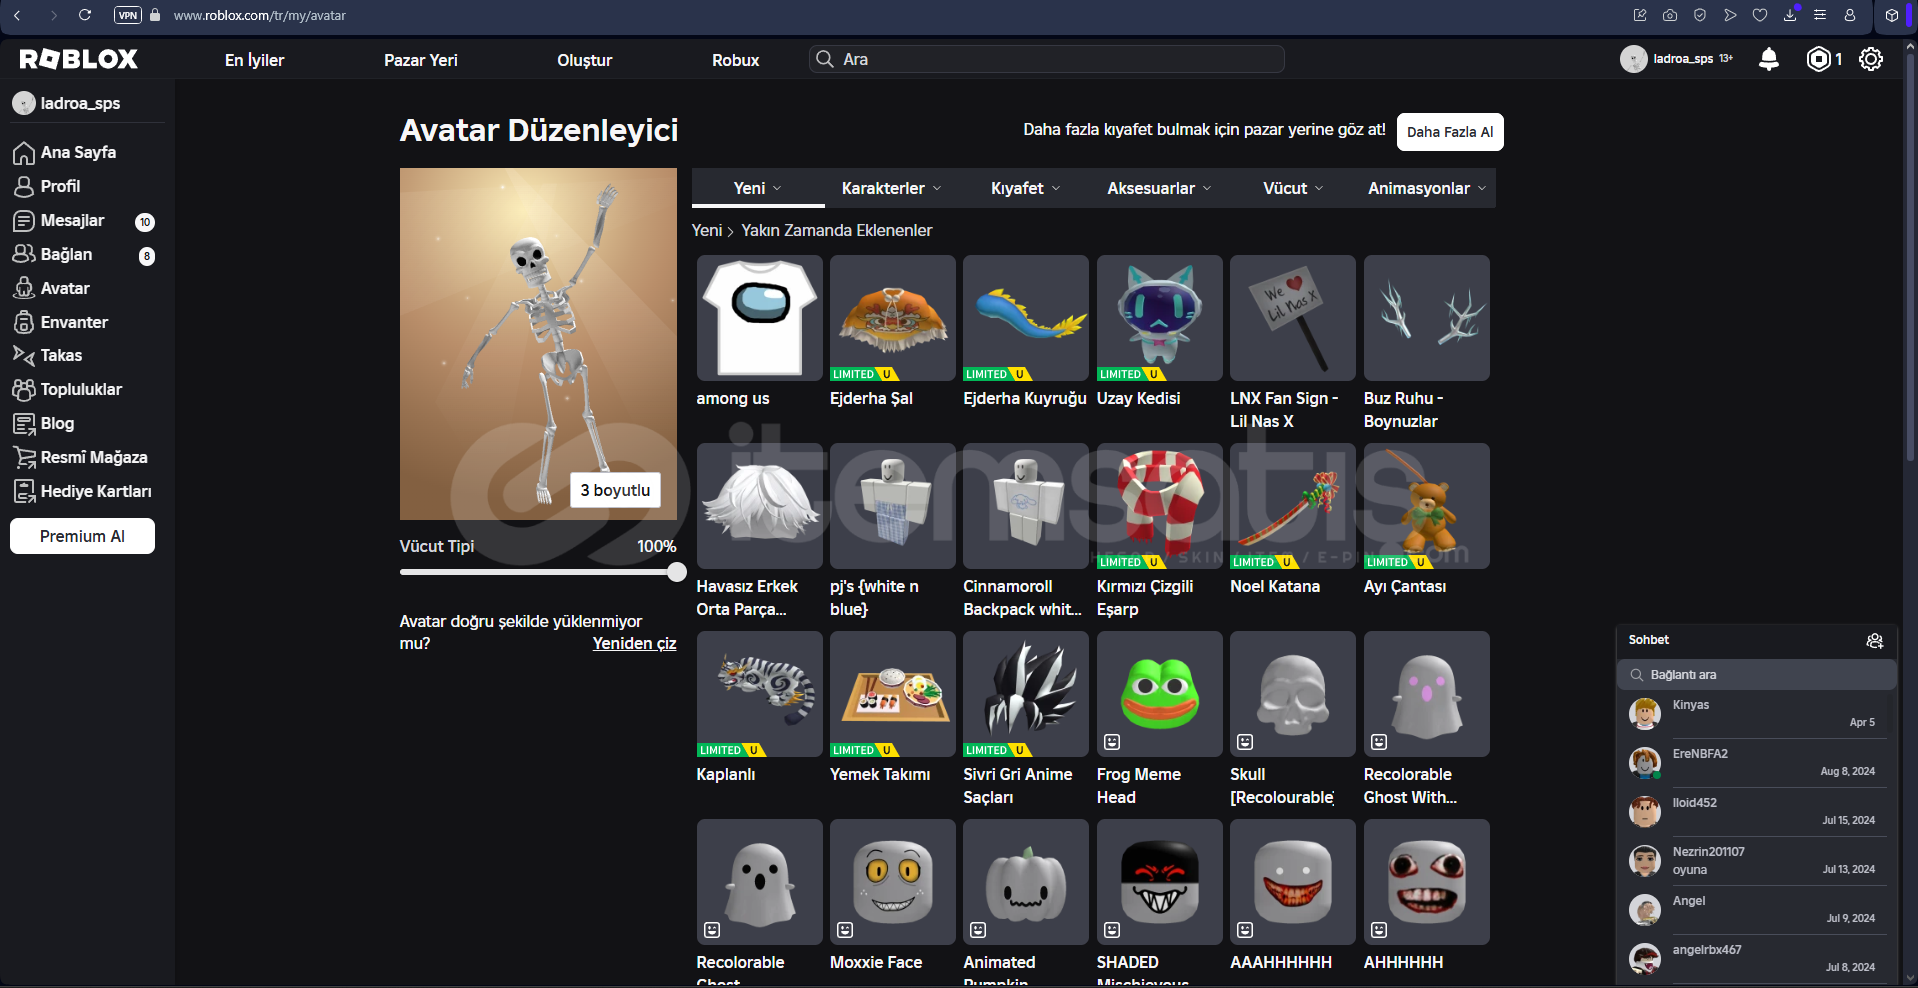The height and width of the screenshot is (988, 1918).
Task: Open chat with lloid452
Action: click(x=1757, y=812)
